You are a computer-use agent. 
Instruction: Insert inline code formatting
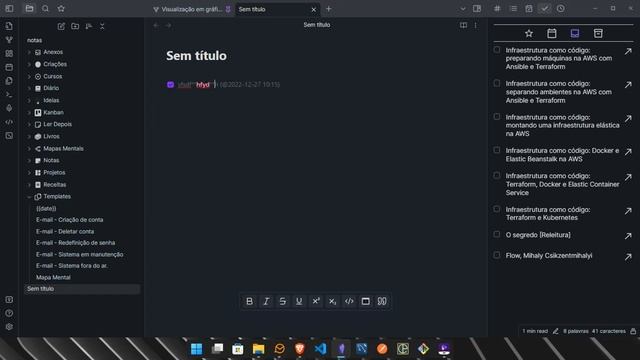349,301
